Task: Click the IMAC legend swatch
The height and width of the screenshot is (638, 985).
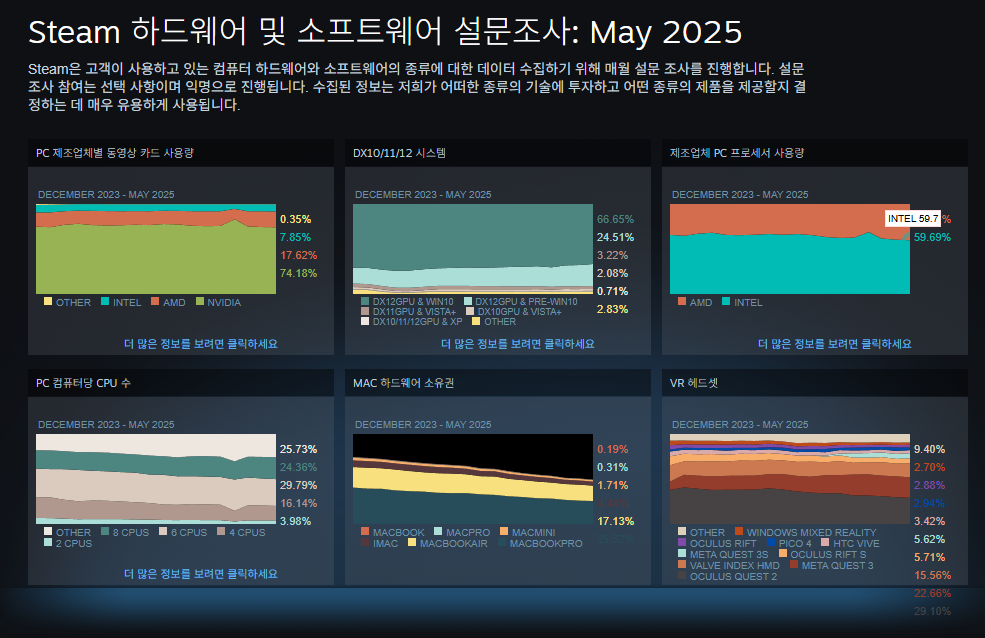Action: point(365,543)
